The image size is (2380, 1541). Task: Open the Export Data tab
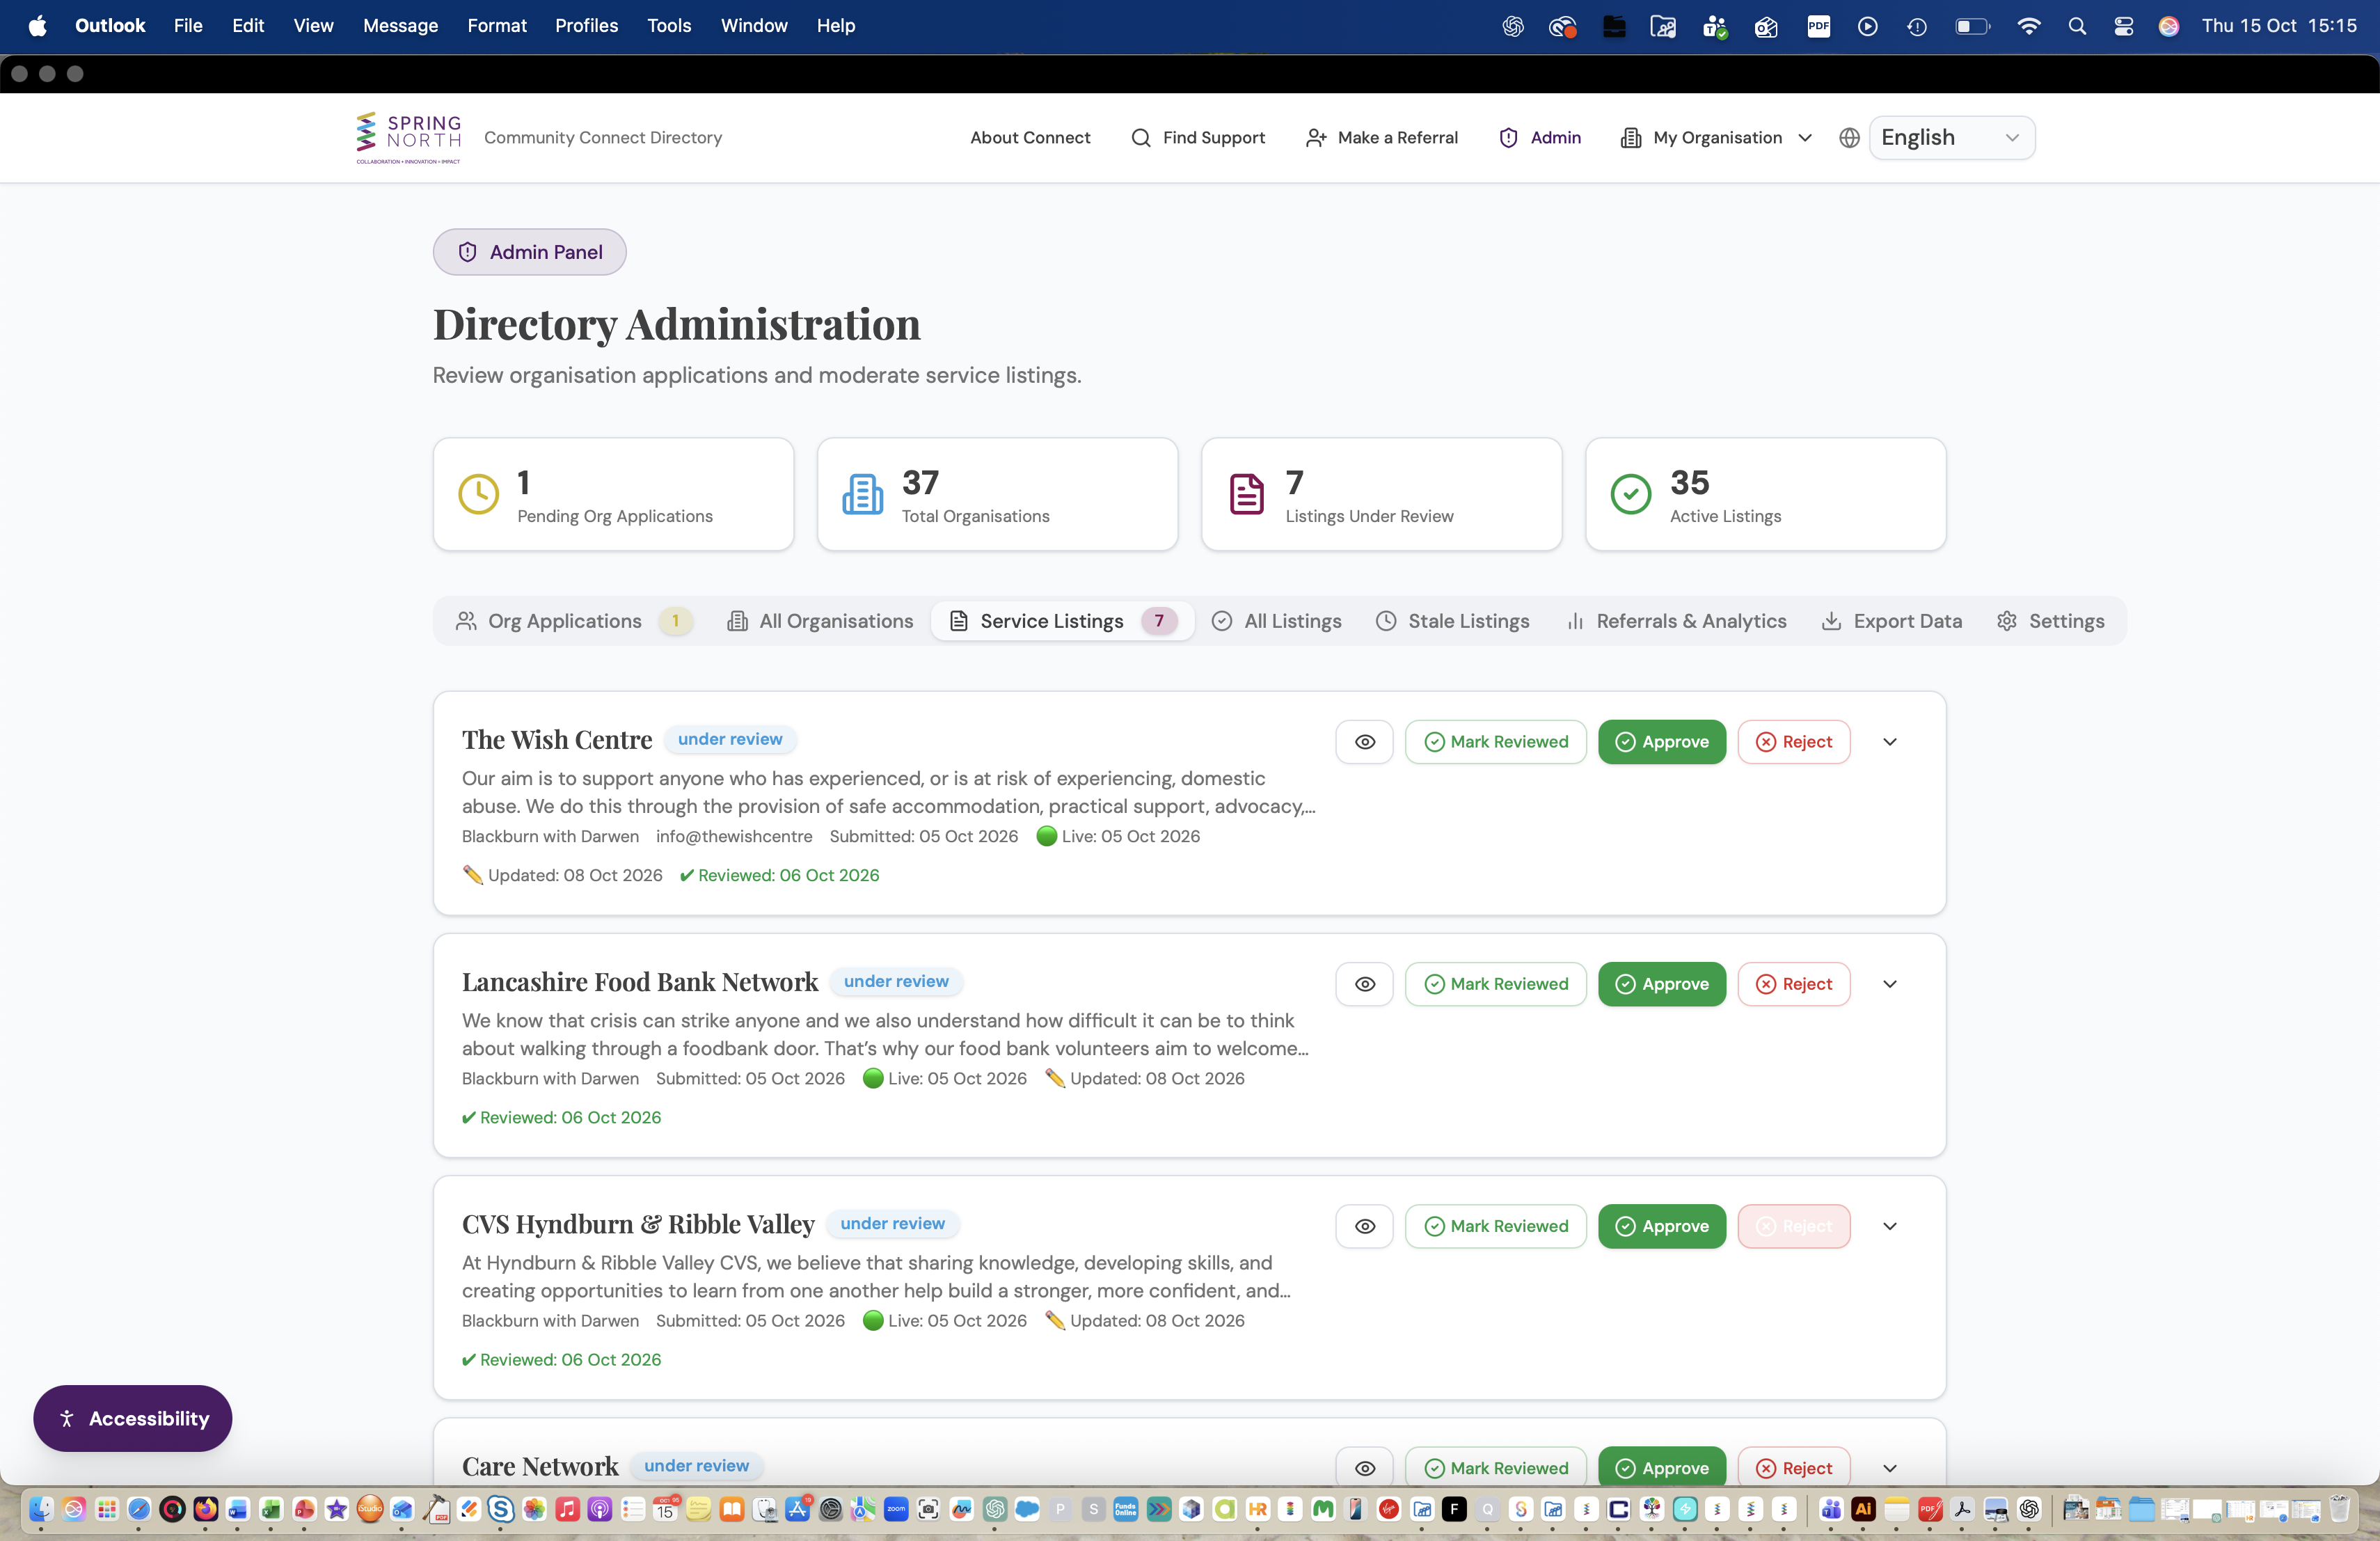click(x=1892, y=621)
